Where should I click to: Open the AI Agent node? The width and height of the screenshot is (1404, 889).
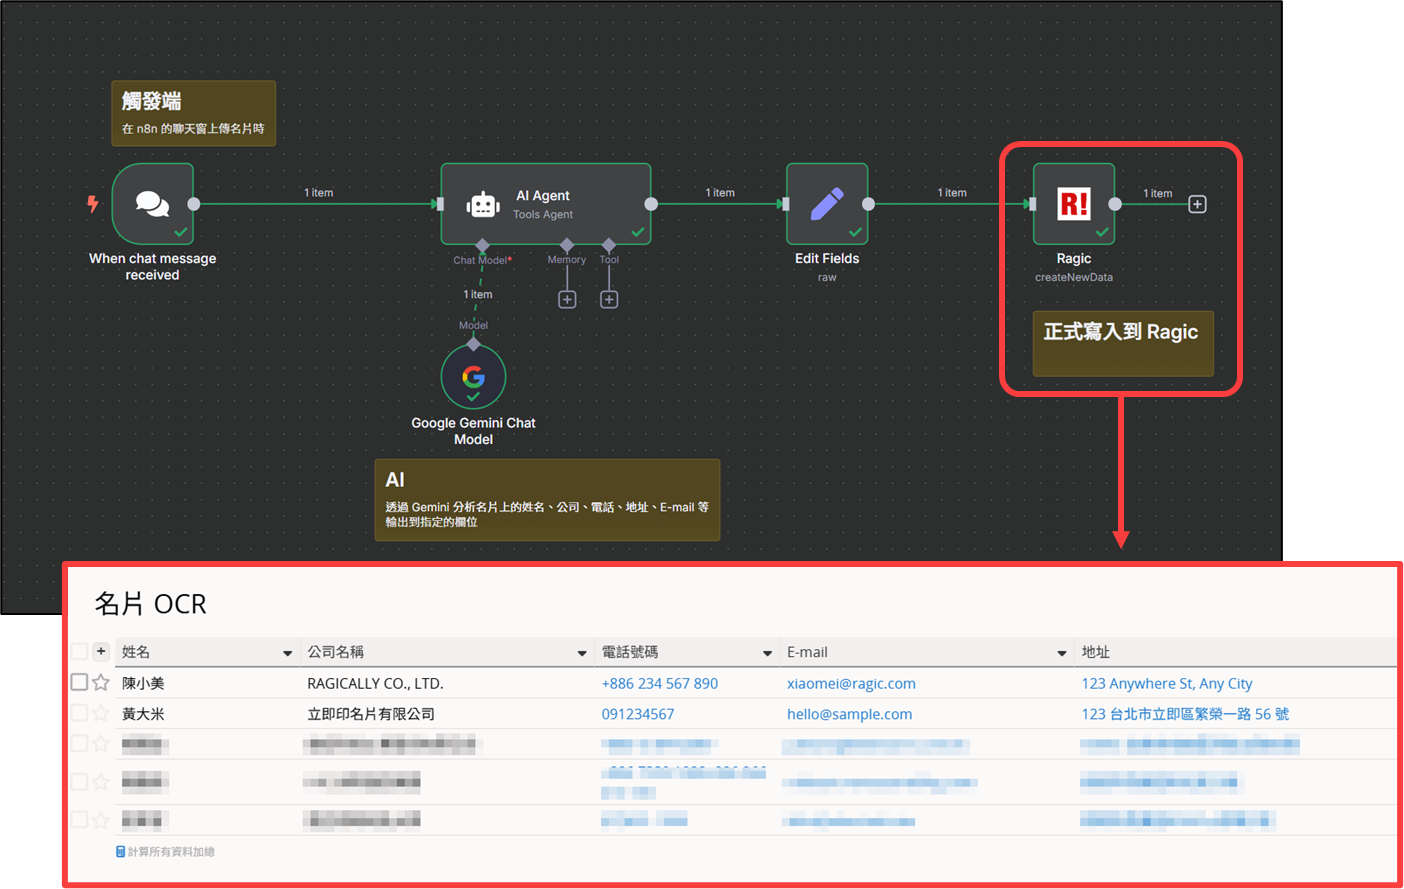point(546,204)
